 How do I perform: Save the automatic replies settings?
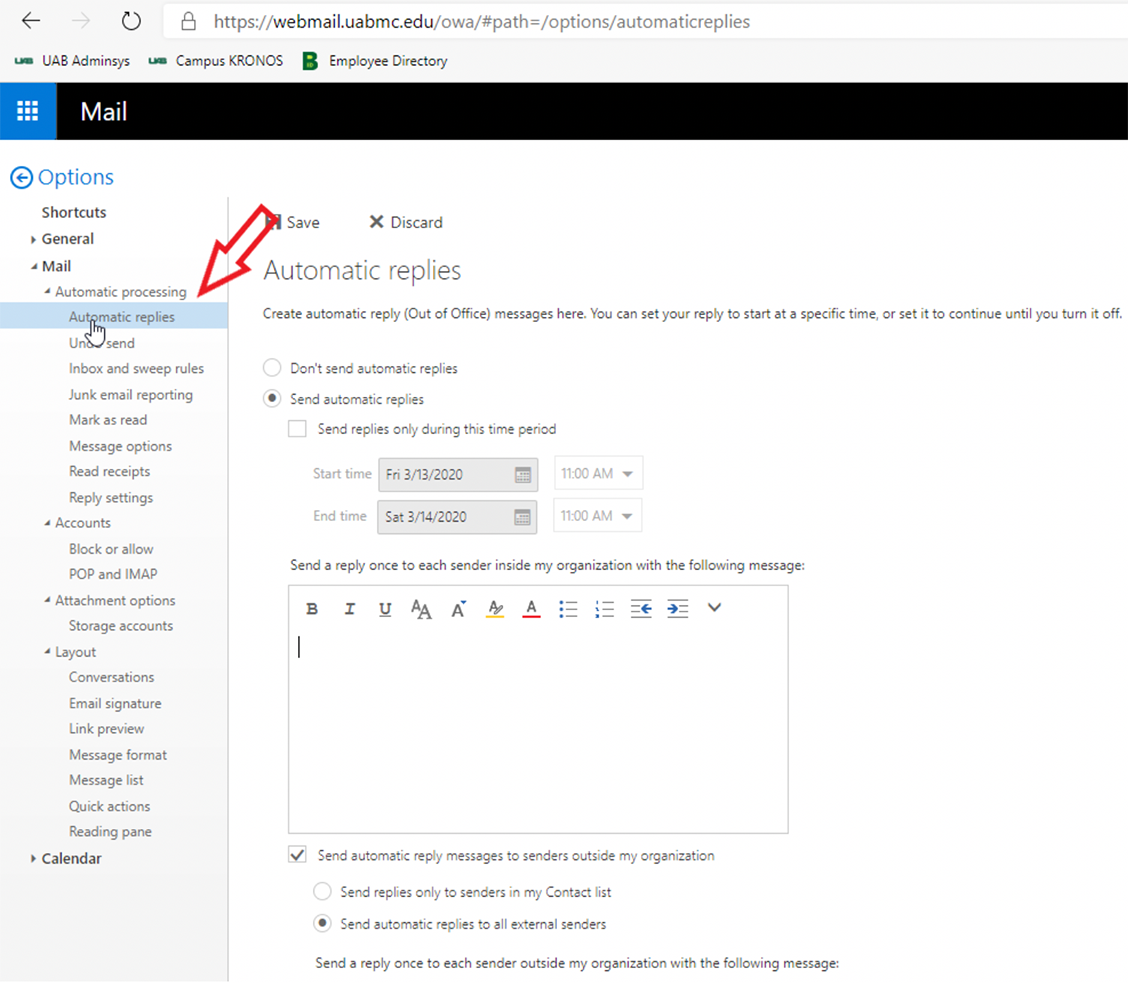(293, 222)
